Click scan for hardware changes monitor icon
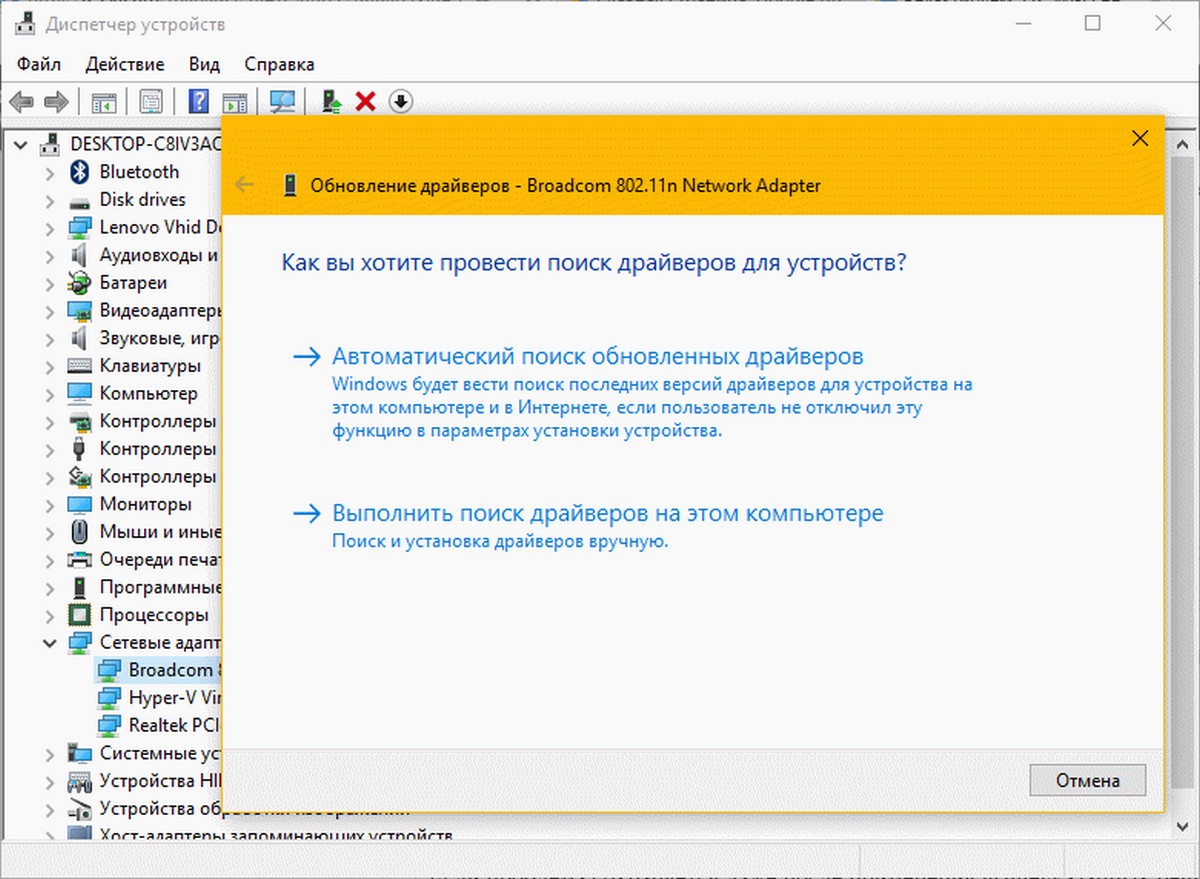 [283, 101]
